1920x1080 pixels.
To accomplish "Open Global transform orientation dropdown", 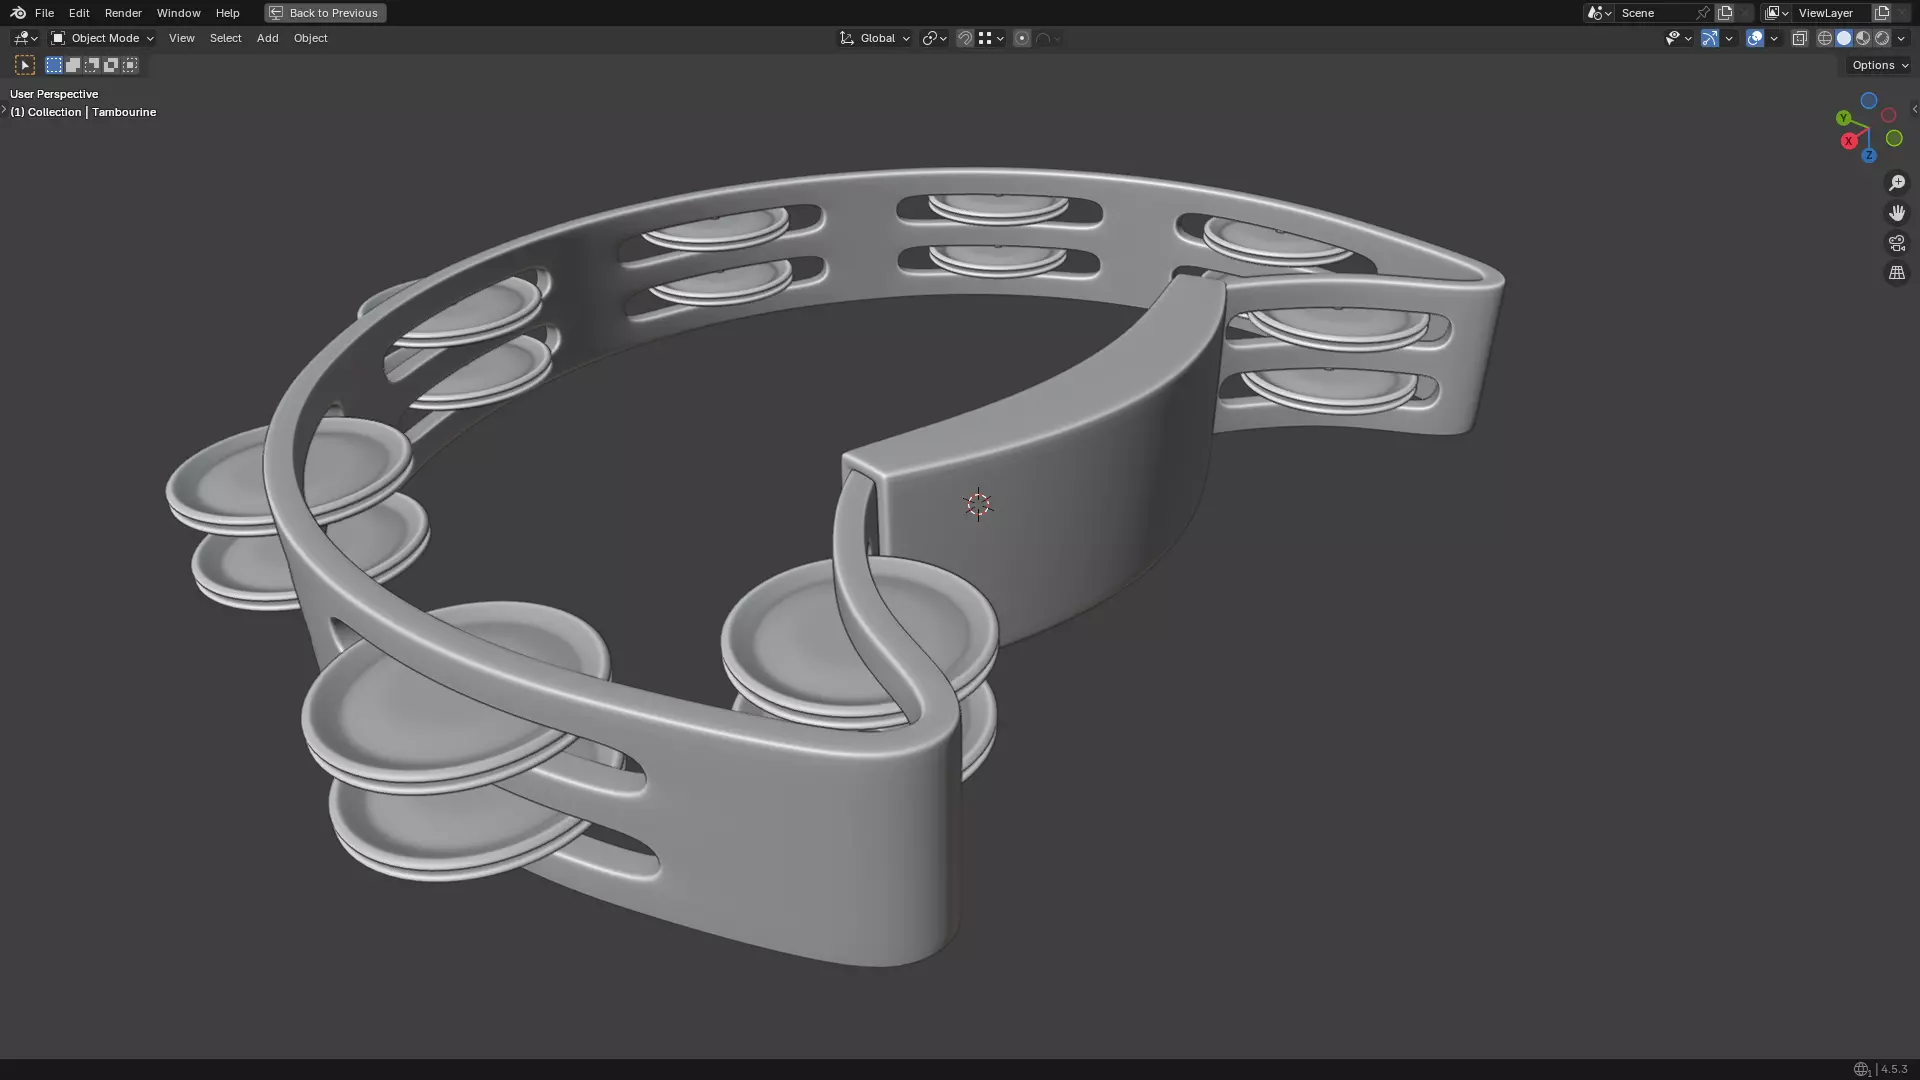I will 875,38.
